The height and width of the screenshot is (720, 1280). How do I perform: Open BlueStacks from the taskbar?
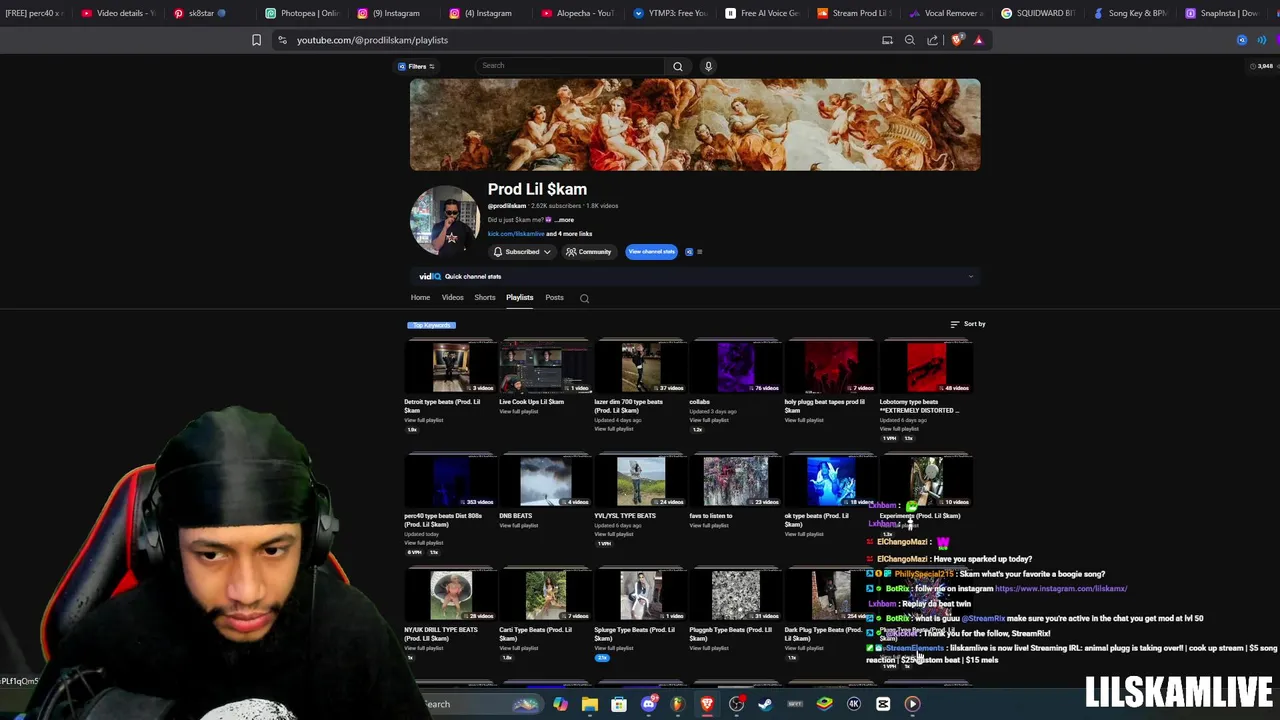tap(824, 704)
